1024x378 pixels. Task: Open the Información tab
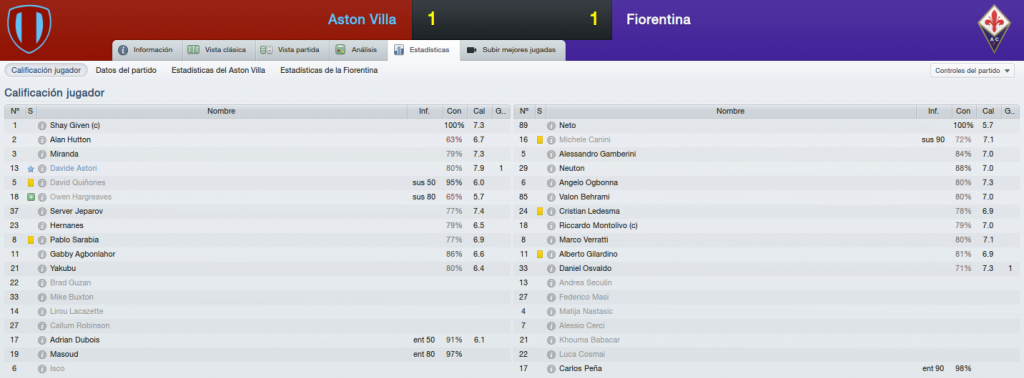(x=146, y=50)
